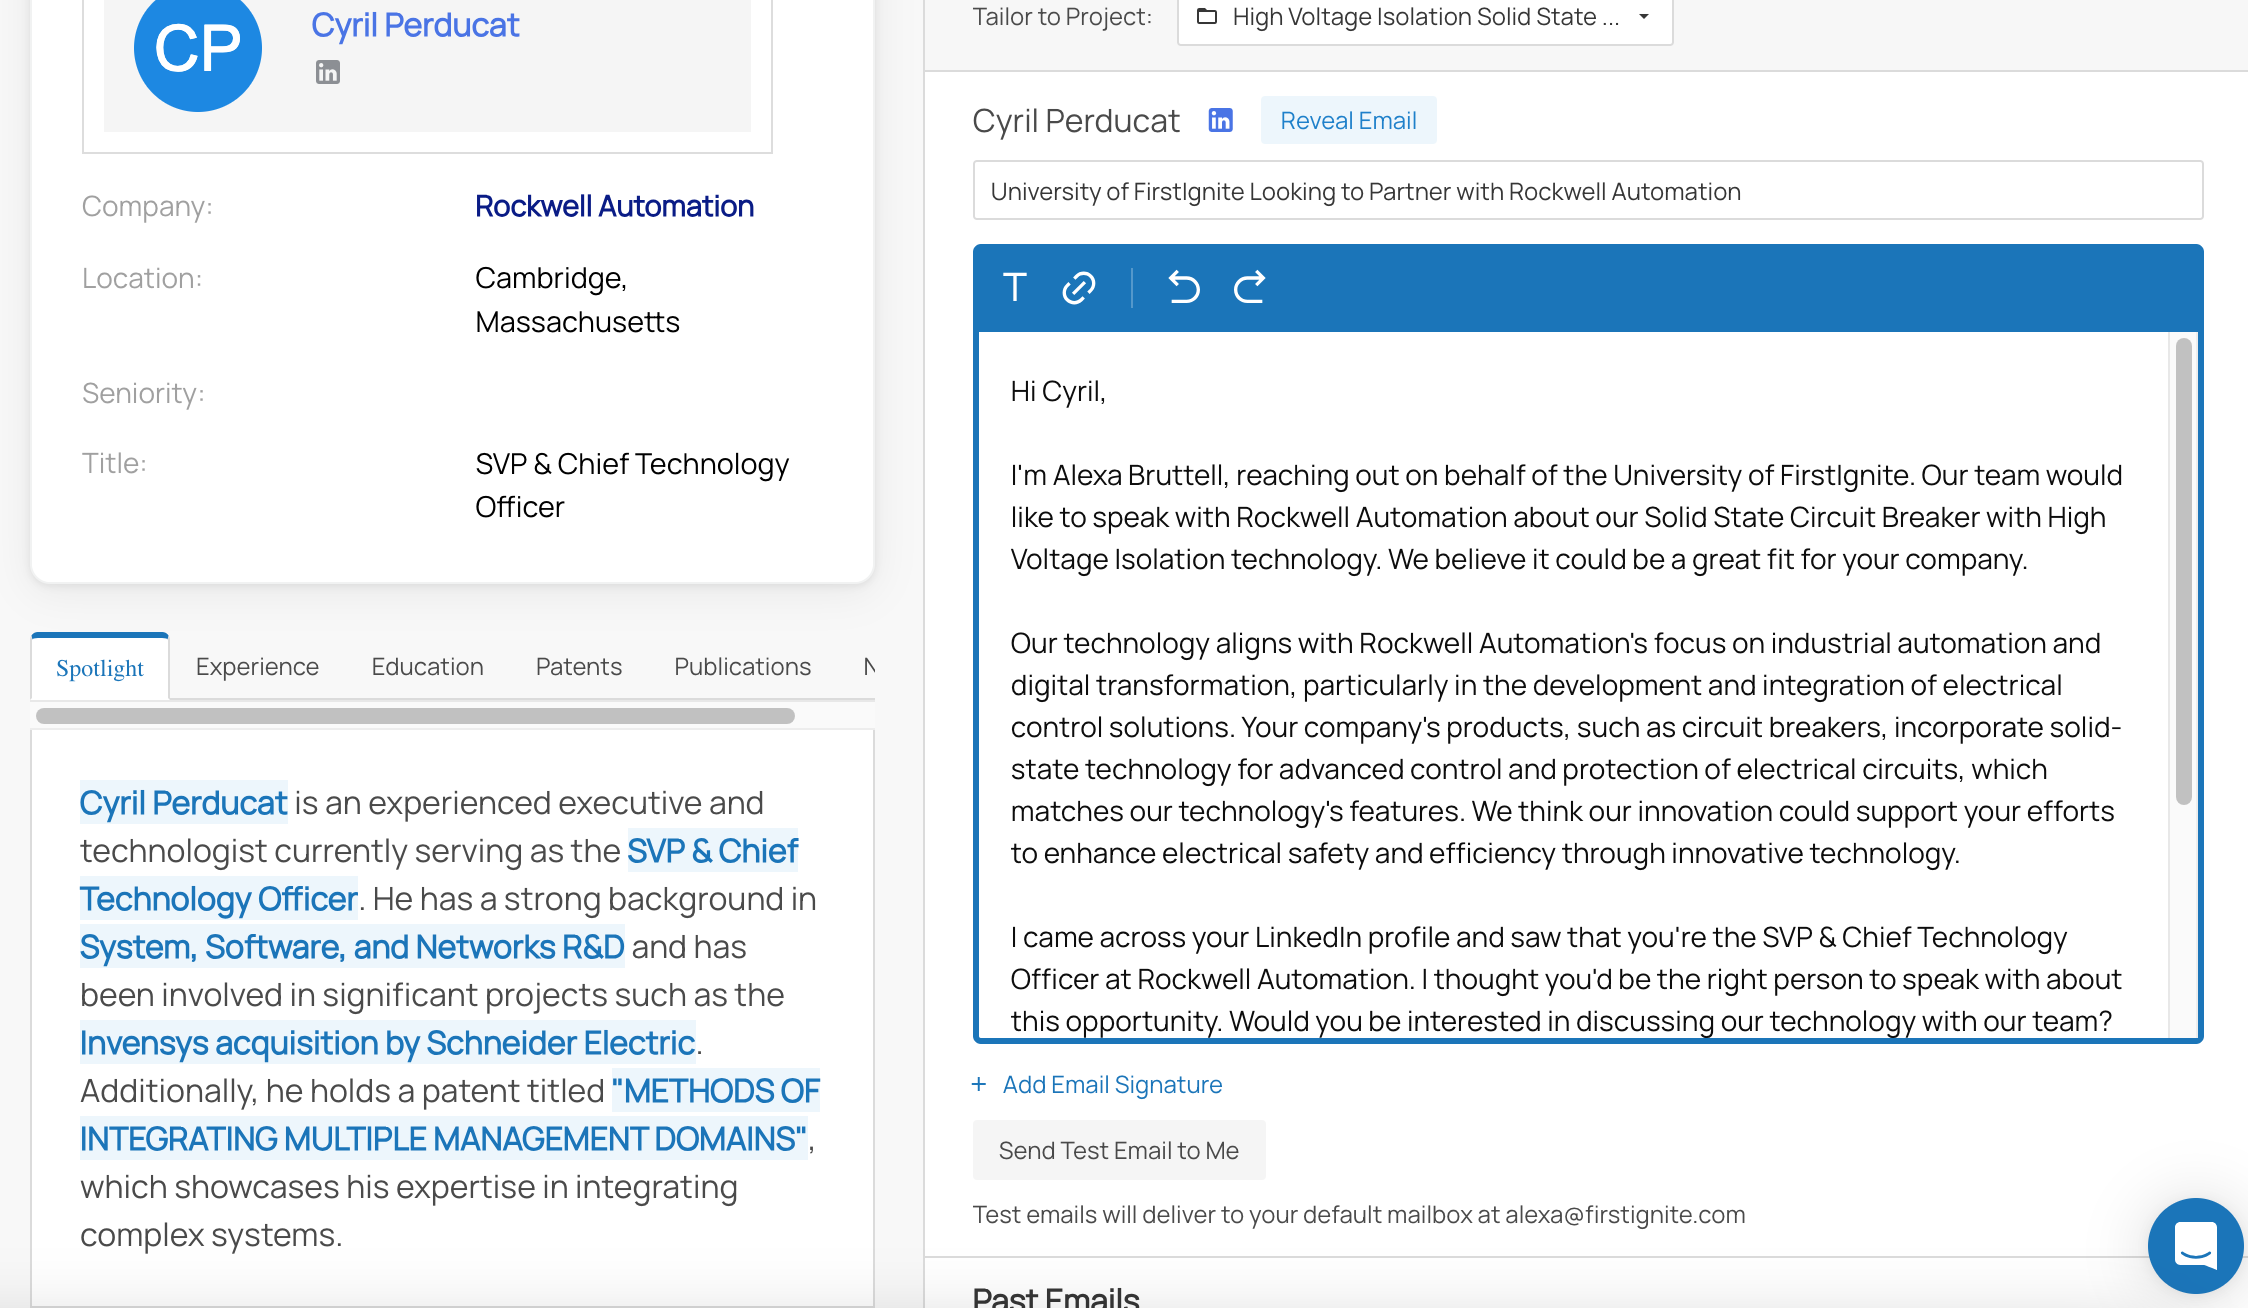This screenshot has width=2248, height=1308.
Task: Expand the Tailor to Project dropdown
Action: point(1424,17)
